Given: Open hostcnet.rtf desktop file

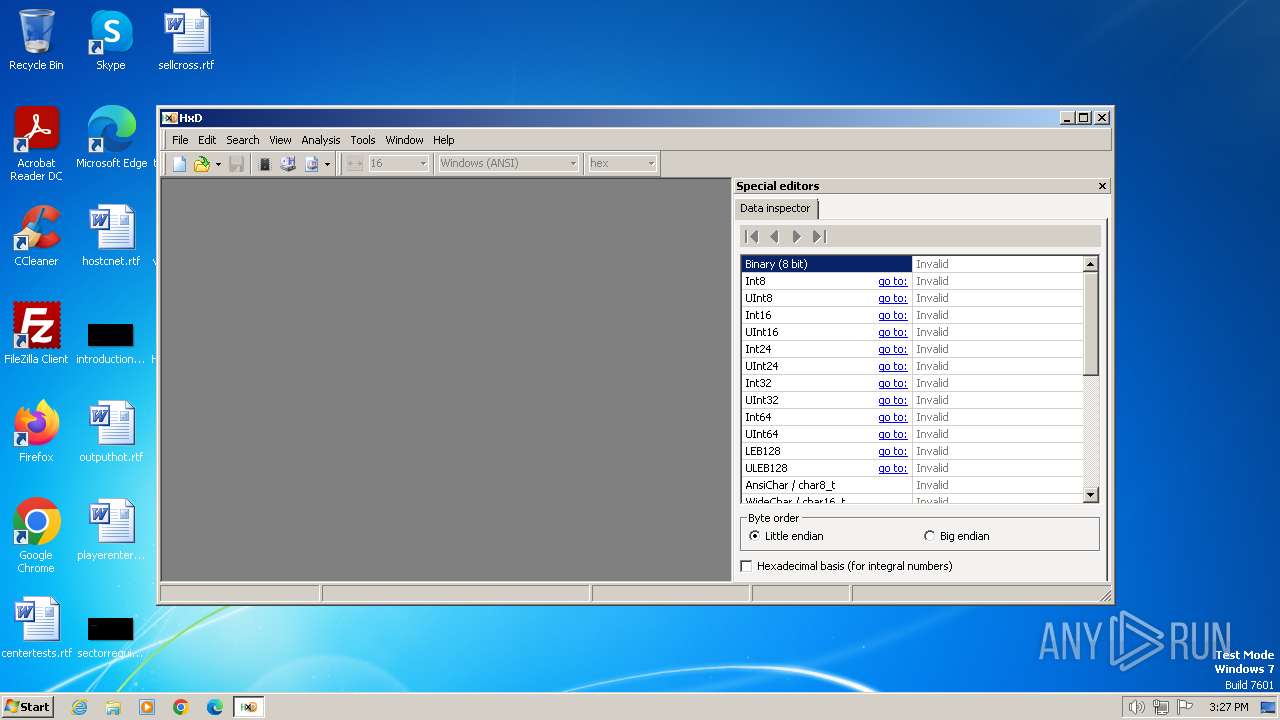Looking at the screenshot, I should coord(111,236).
